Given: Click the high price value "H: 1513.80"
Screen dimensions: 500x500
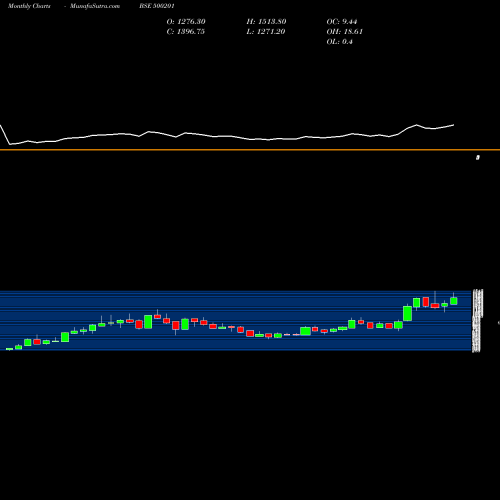Looking at the screenshot, I should pos(266,22).
